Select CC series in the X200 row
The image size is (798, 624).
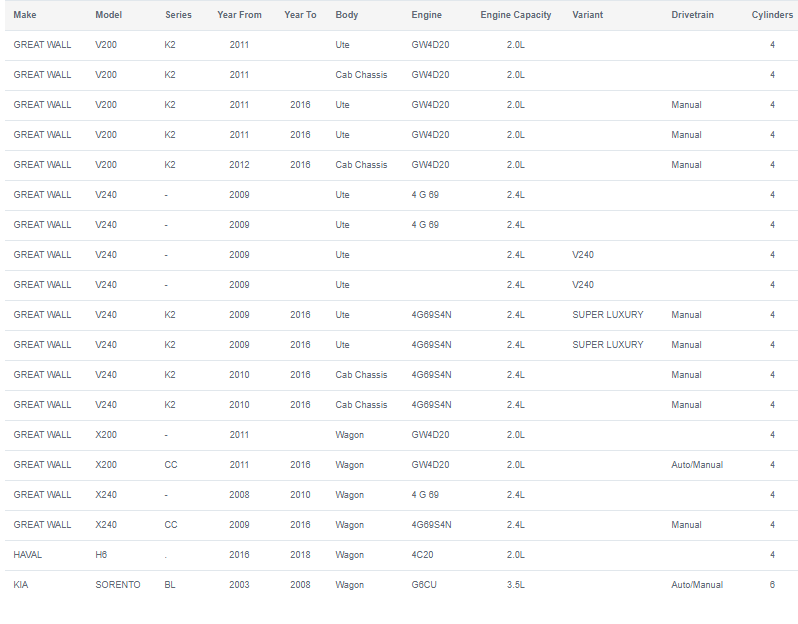click(171, 465)
